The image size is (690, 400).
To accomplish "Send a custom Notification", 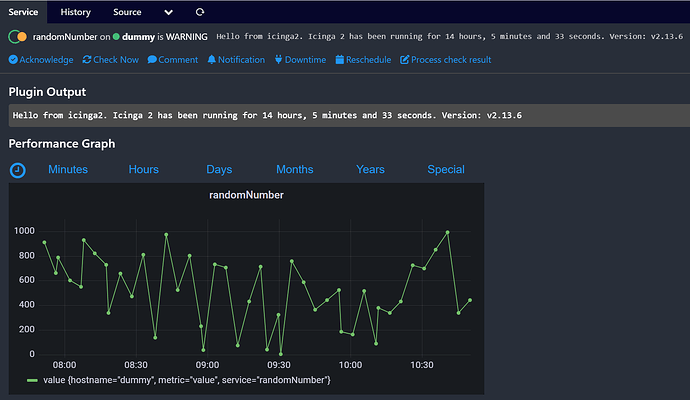I will pyautogui.click(x=236, y=60).
